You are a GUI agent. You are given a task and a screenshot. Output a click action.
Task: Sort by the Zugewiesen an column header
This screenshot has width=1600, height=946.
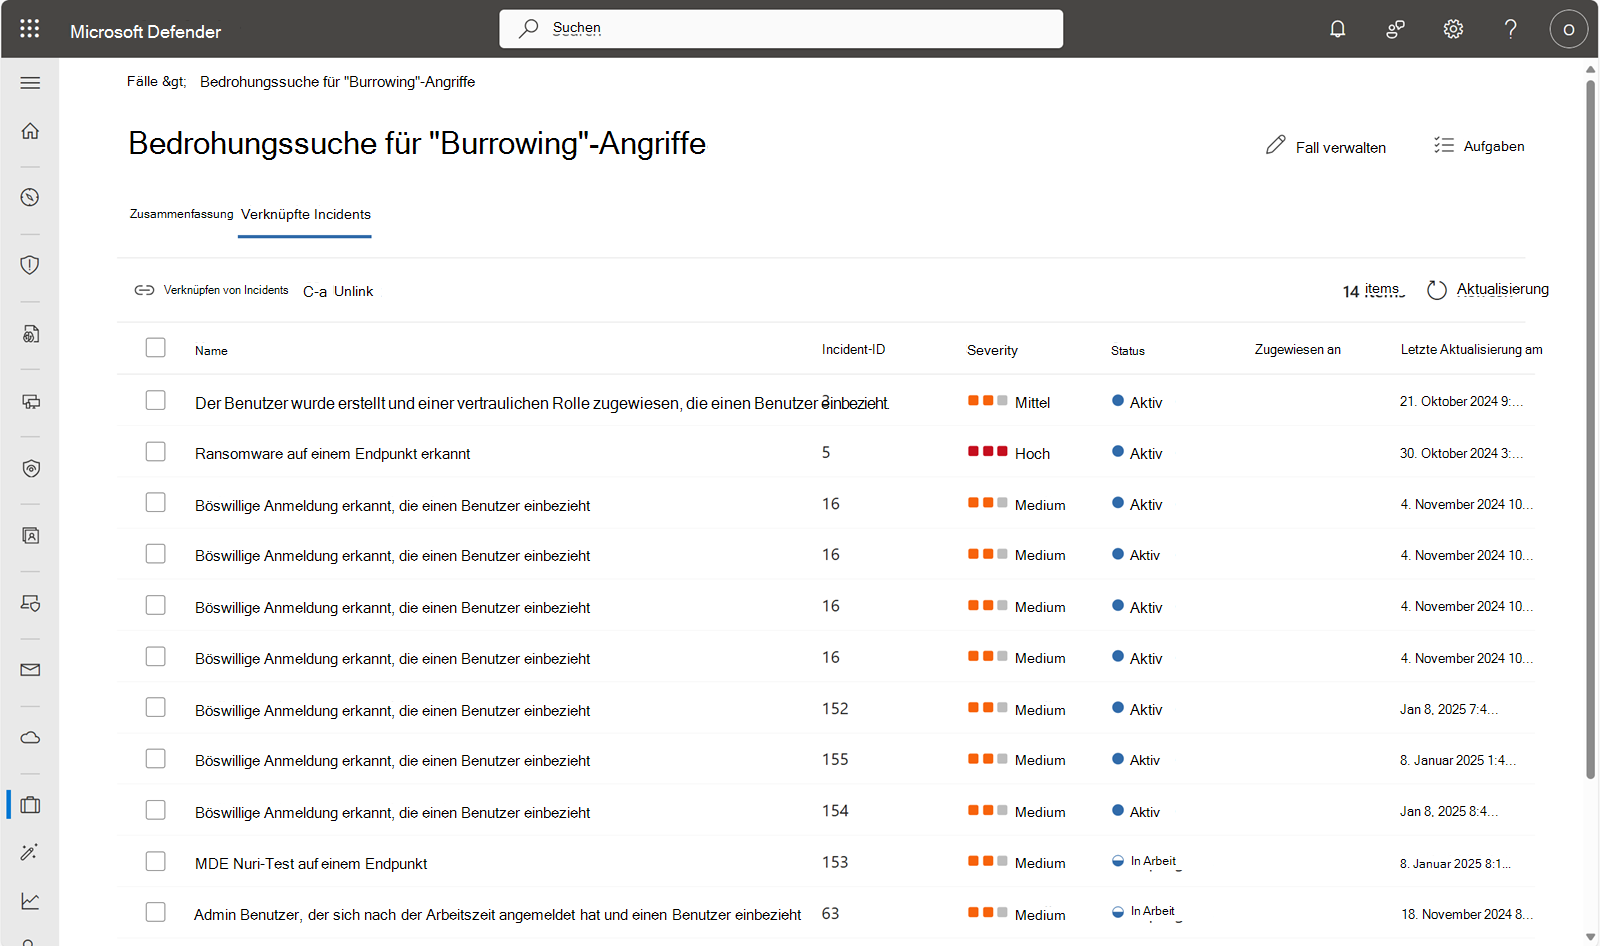coord(1298,350)
